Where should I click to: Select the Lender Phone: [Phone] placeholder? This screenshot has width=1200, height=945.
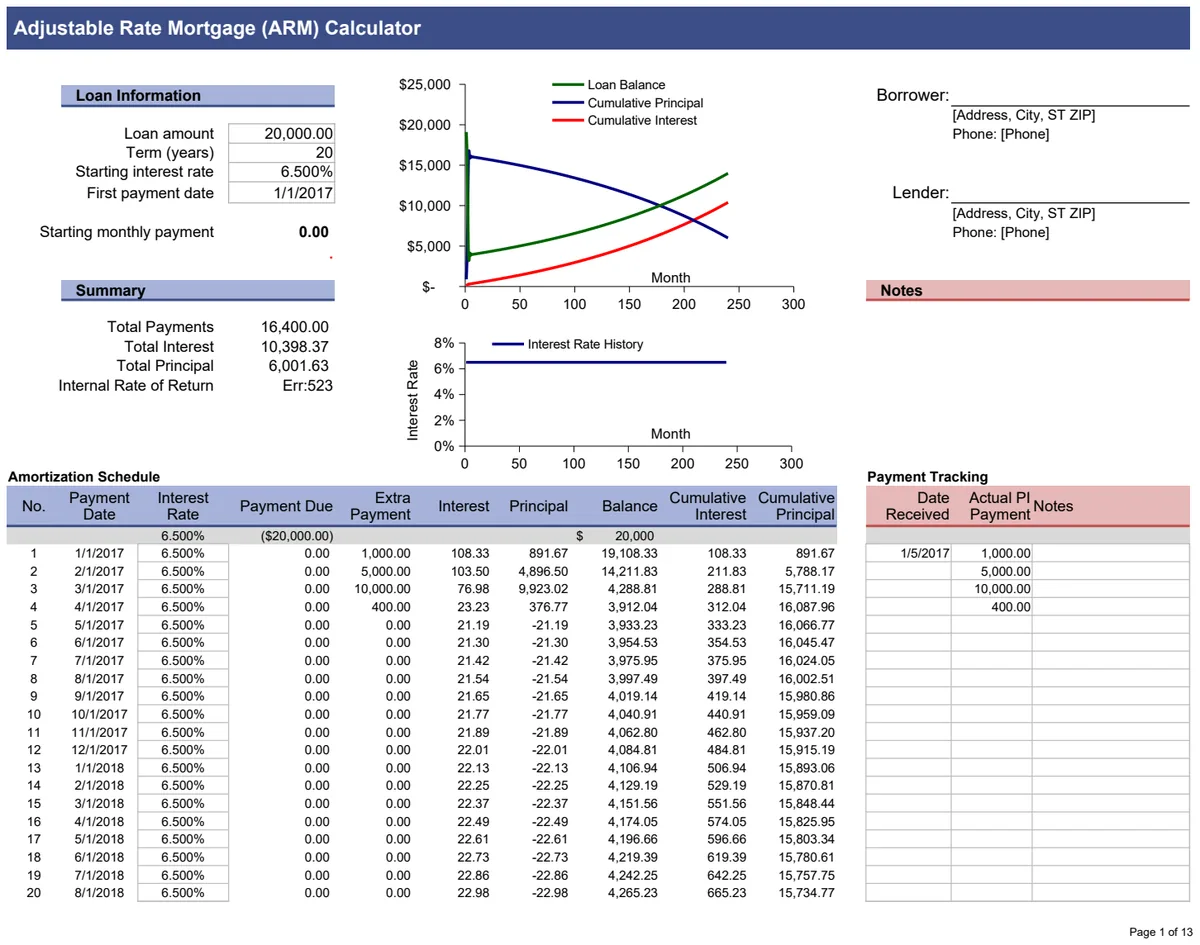[1001, 233]
